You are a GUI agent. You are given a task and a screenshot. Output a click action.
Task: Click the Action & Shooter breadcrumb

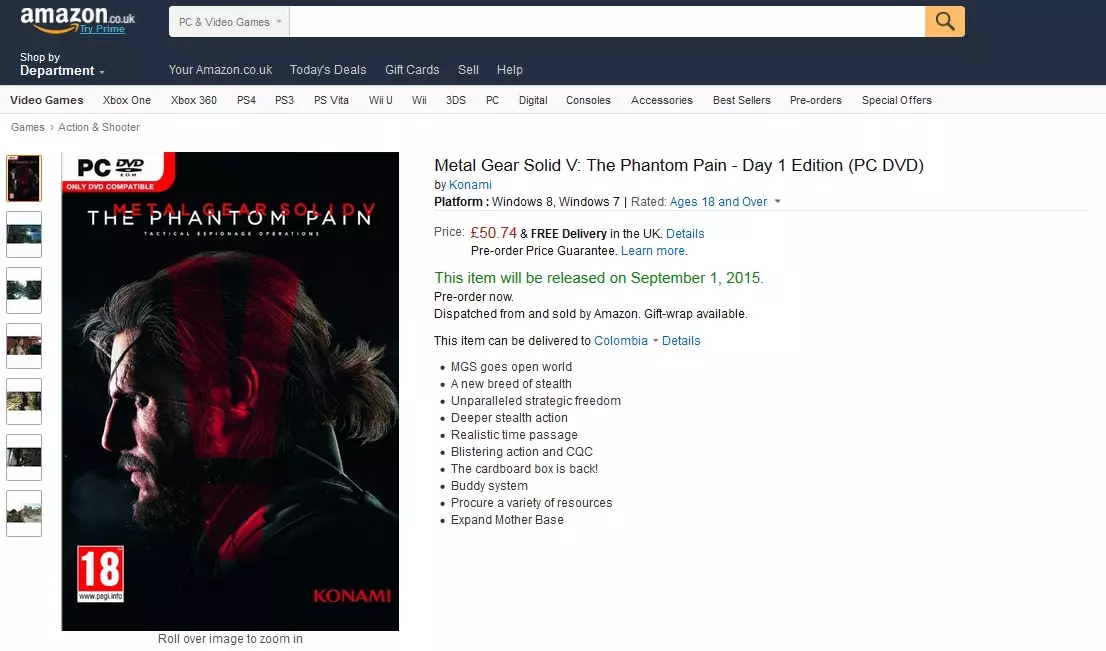(99, 127)
